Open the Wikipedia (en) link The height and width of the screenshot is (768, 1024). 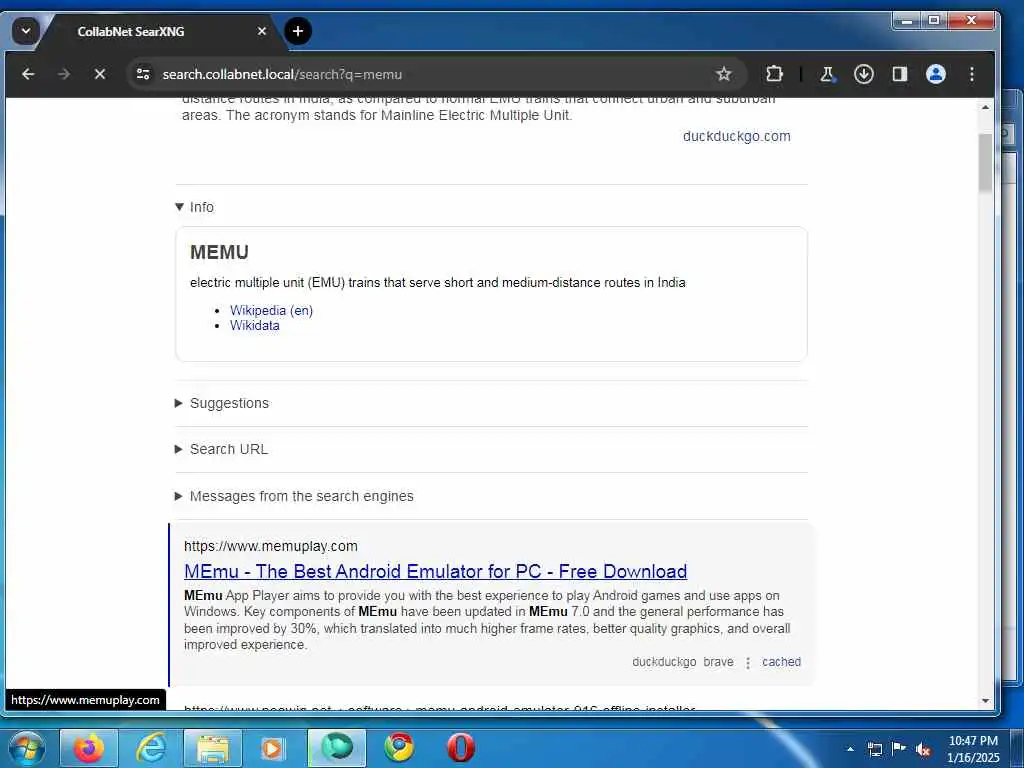coord(271,311)
